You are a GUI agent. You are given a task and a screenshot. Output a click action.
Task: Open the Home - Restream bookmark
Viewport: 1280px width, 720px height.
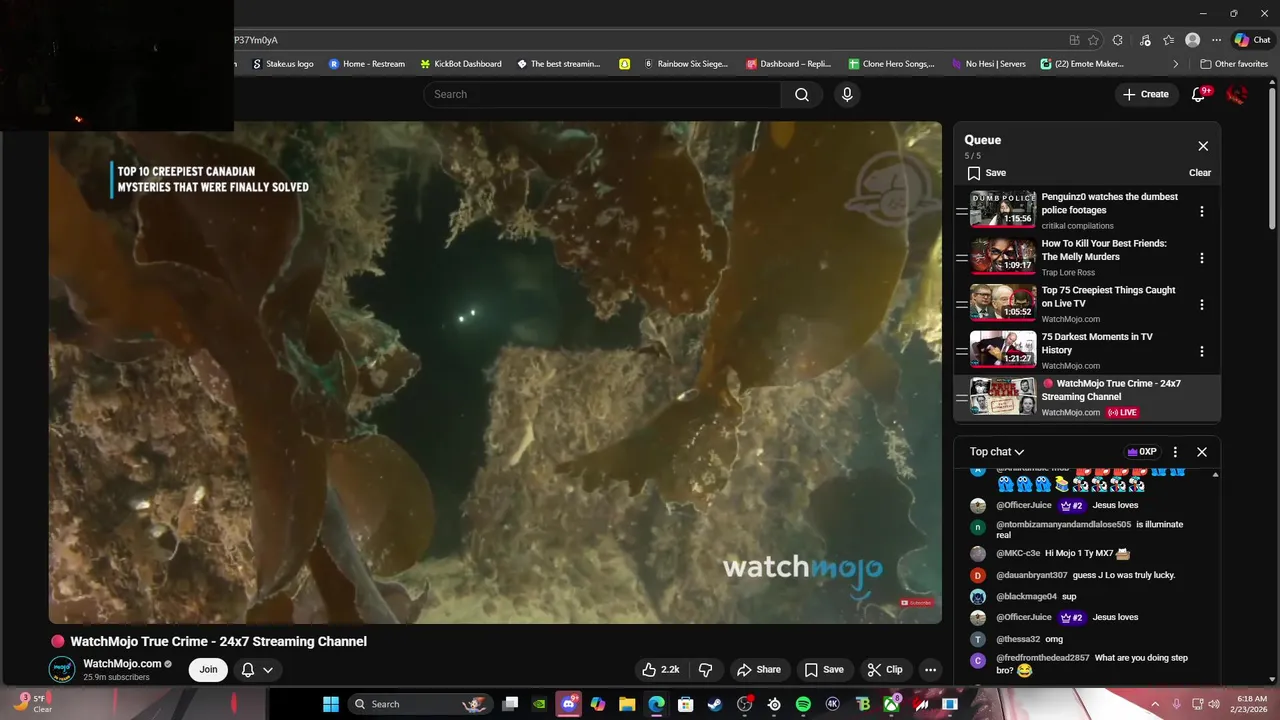[367, 64]
